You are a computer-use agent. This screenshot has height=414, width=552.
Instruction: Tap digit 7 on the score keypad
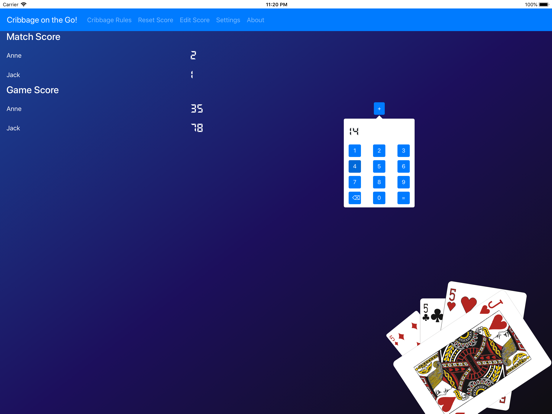355,182
